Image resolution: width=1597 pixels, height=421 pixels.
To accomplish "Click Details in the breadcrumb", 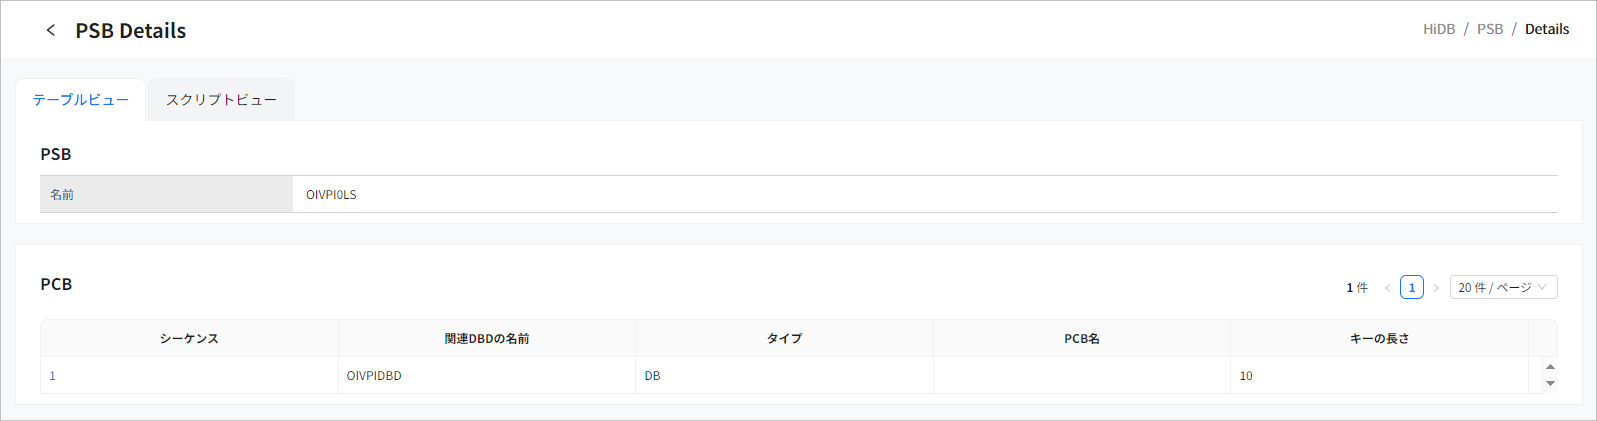I will 1547,29.
